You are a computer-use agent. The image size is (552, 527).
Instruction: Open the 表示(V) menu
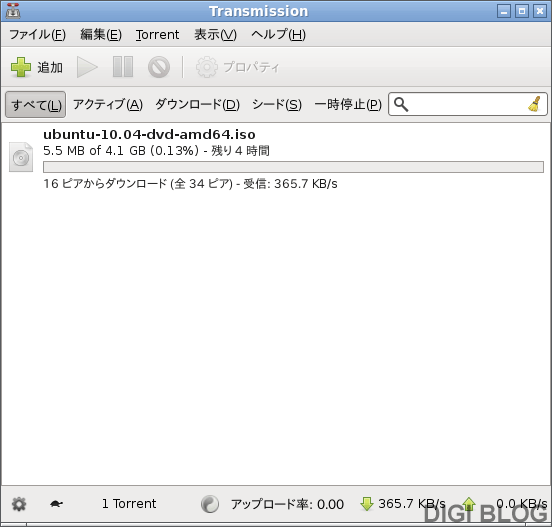(215, 34)
